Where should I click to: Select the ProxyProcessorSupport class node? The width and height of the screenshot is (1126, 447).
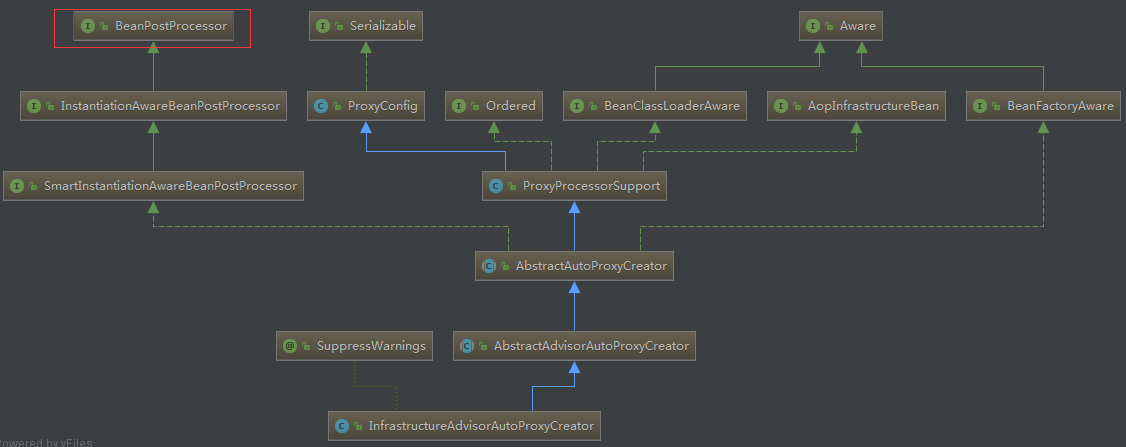(x=574, y=185)
